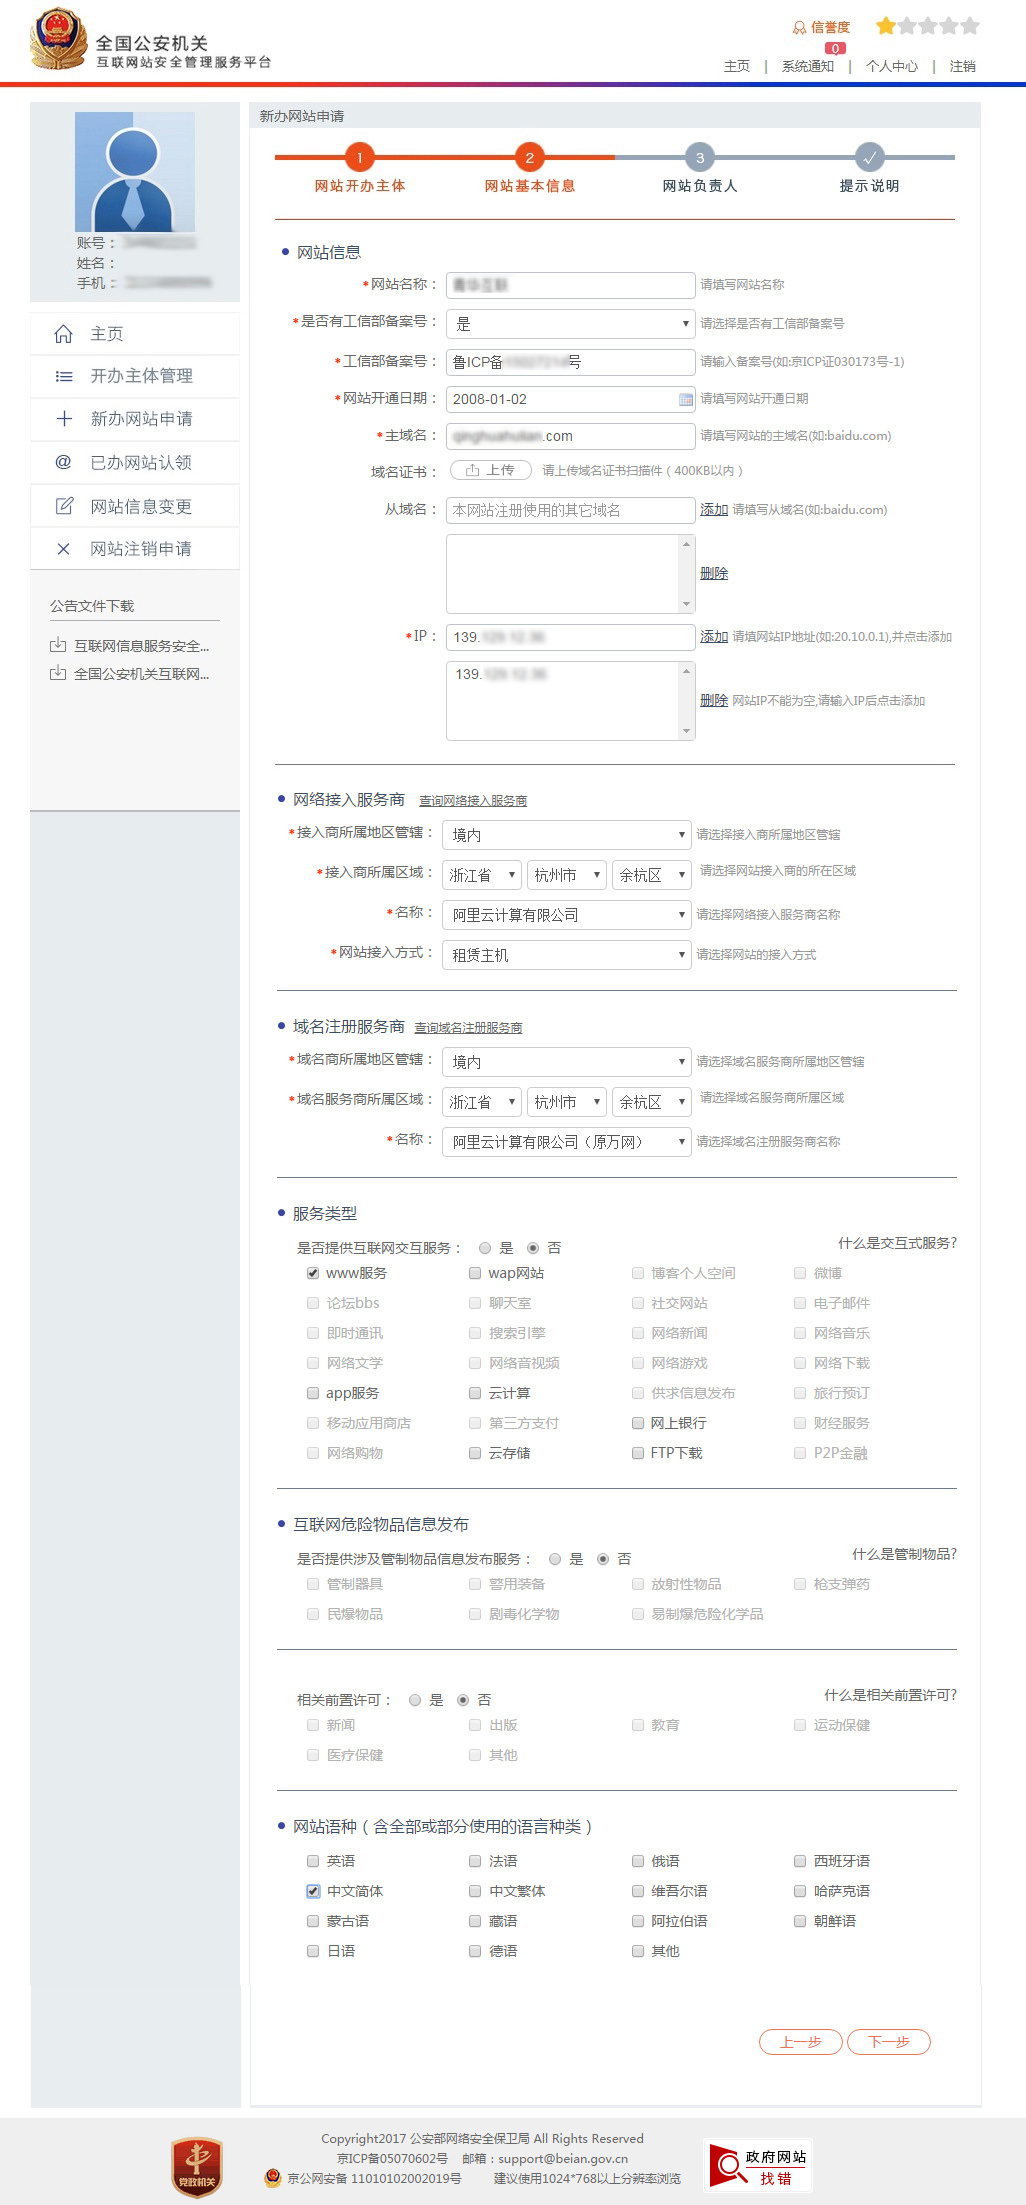Viewport: 1026px width, 2205px height.
Task: Toggle the www服务 checkbox
Action: tap(313, 1273)
